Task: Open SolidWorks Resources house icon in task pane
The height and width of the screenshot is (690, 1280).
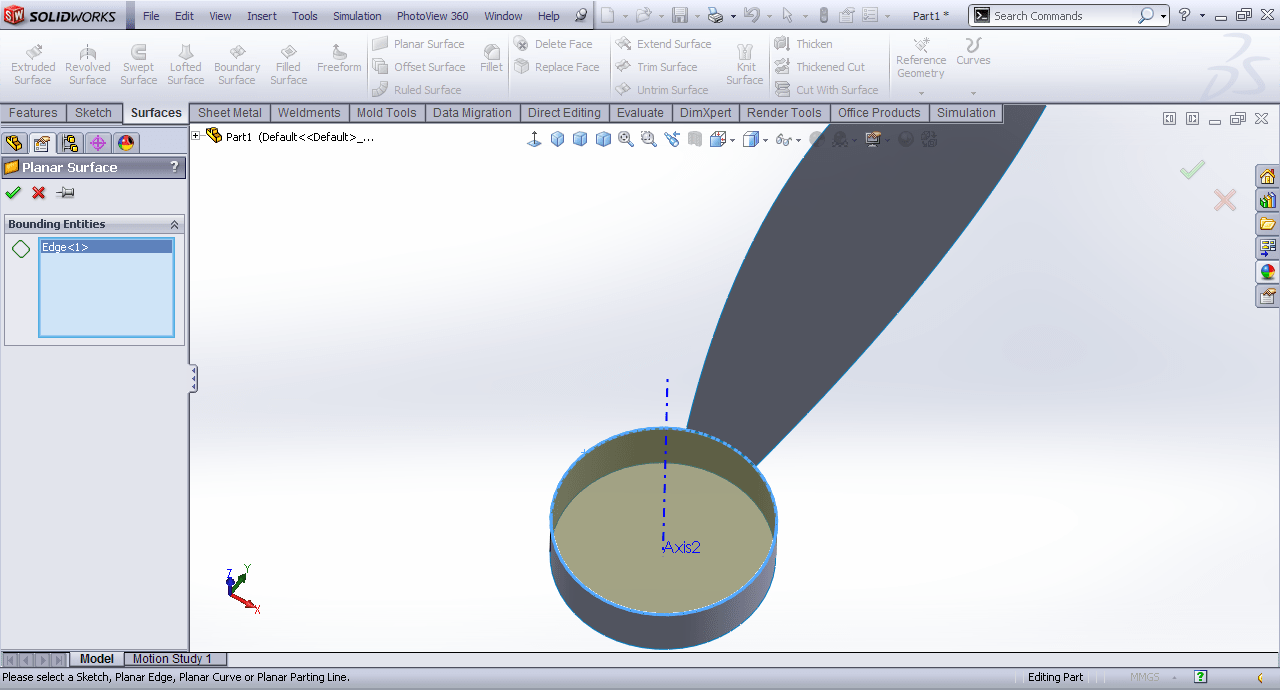Action: [1268, 177]
